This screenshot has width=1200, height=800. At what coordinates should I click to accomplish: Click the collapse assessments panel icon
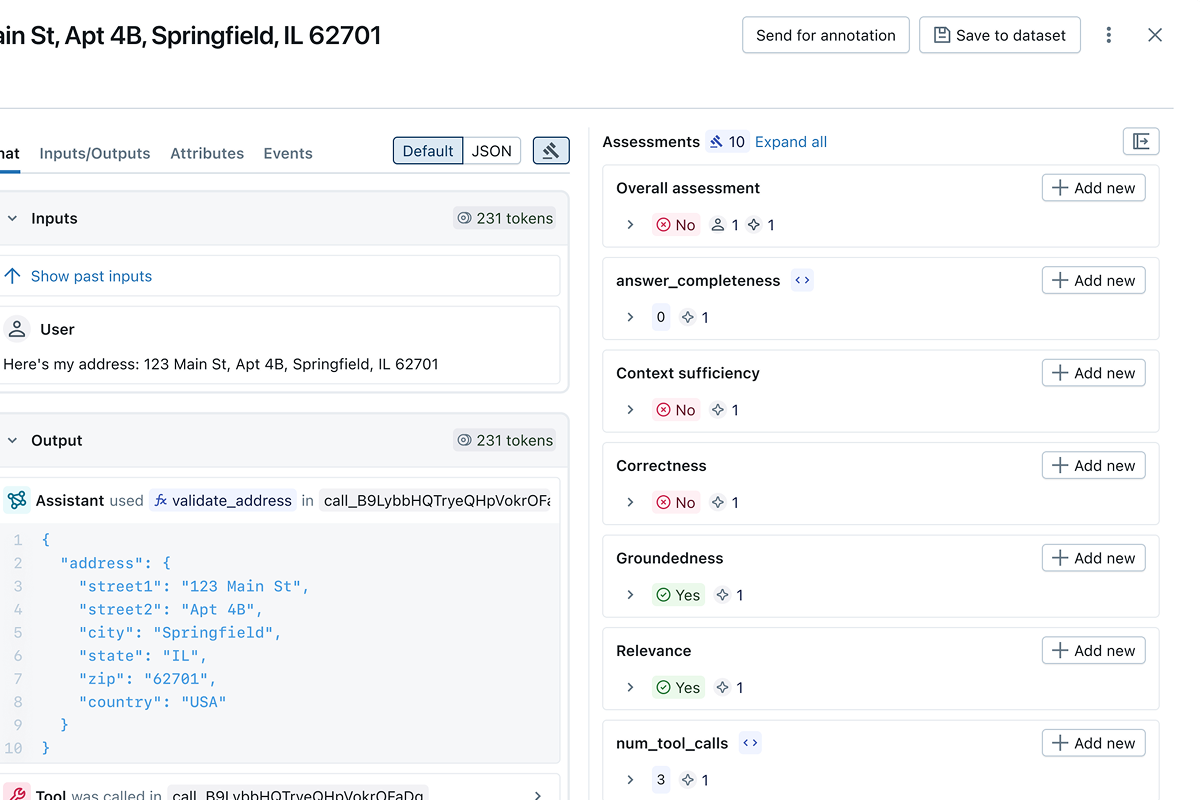pyautogui.click(x=1141, y=141)
